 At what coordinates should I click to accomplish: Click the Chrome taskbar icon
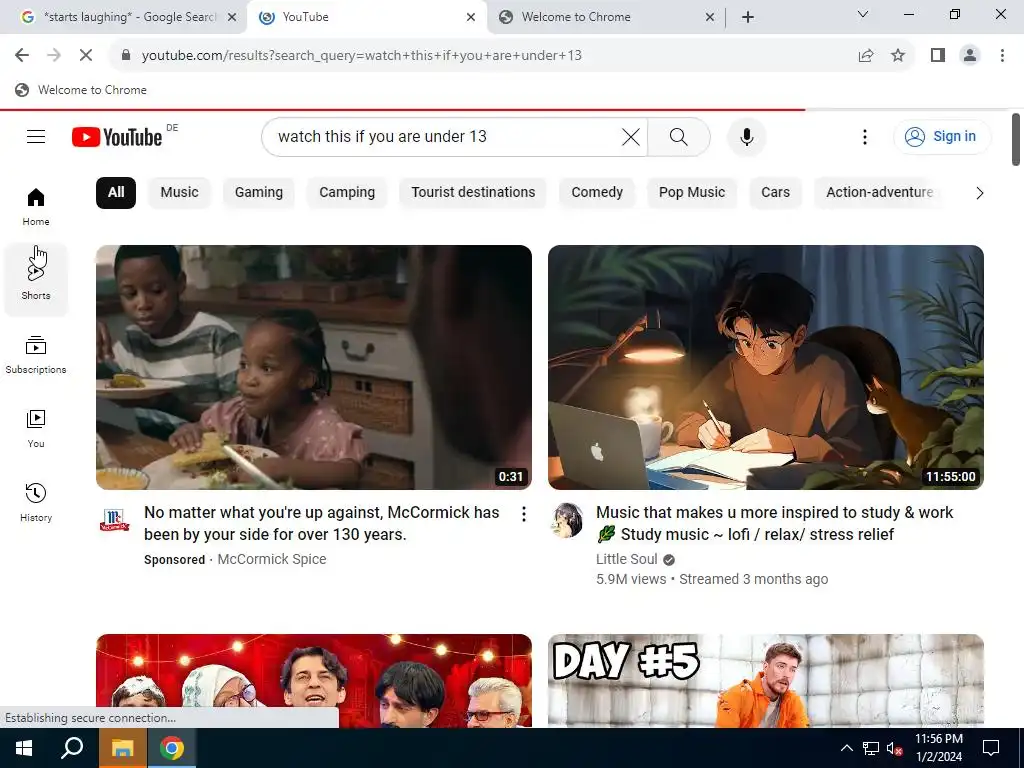(172, 748)
